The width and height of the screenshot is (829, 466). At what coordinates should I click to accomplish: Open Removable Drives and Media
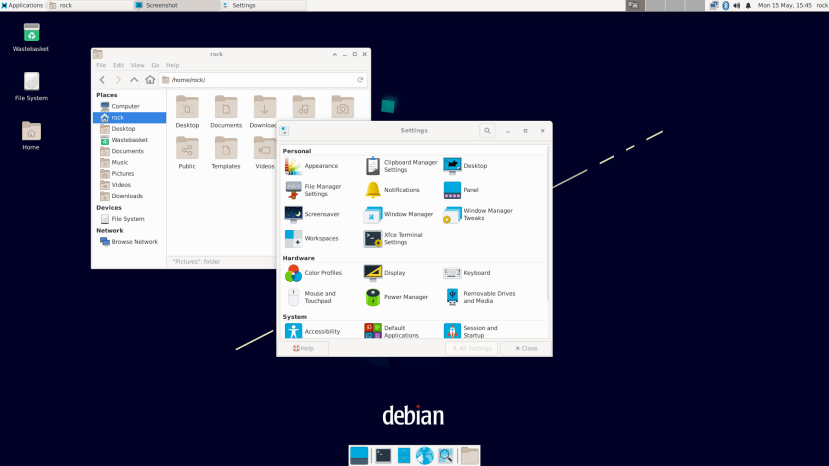pyautogui.click(x=480, y=297)
